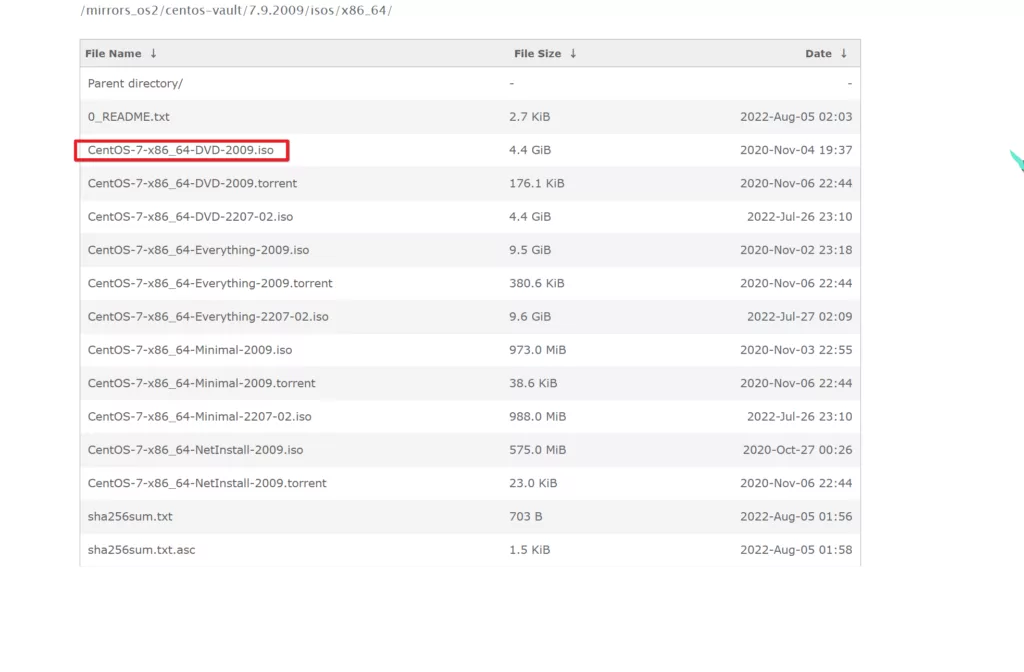Screen dimensions: 1024x672
Task: Download CentOS-7-x86_64-Minimal-2009.iso
Action: 190,350
